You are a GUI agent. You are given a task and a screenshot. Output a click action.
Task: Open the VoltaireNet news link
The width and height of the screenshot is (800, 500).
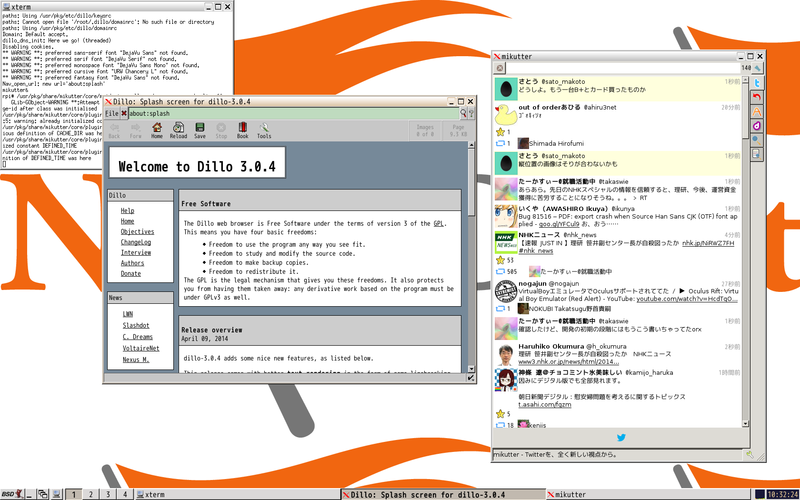(141, 348)
